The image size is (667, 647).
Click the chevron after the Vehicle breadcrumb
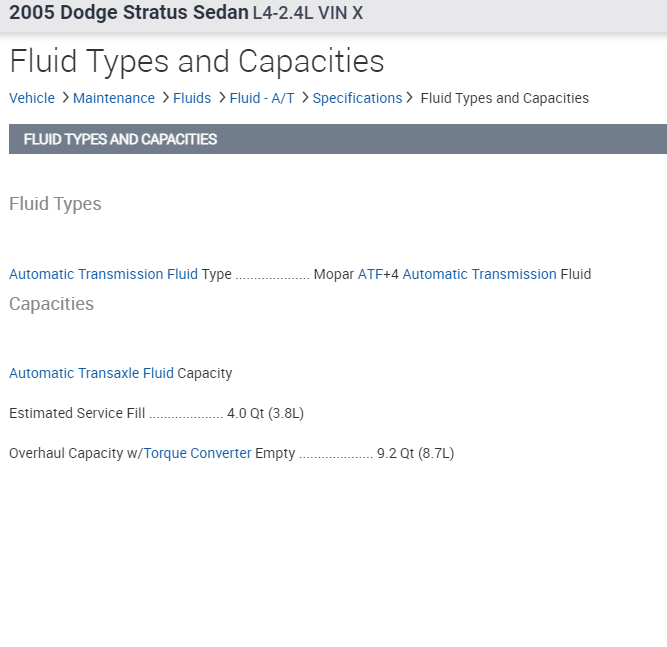pyautogui.click(x=65, y=98)
